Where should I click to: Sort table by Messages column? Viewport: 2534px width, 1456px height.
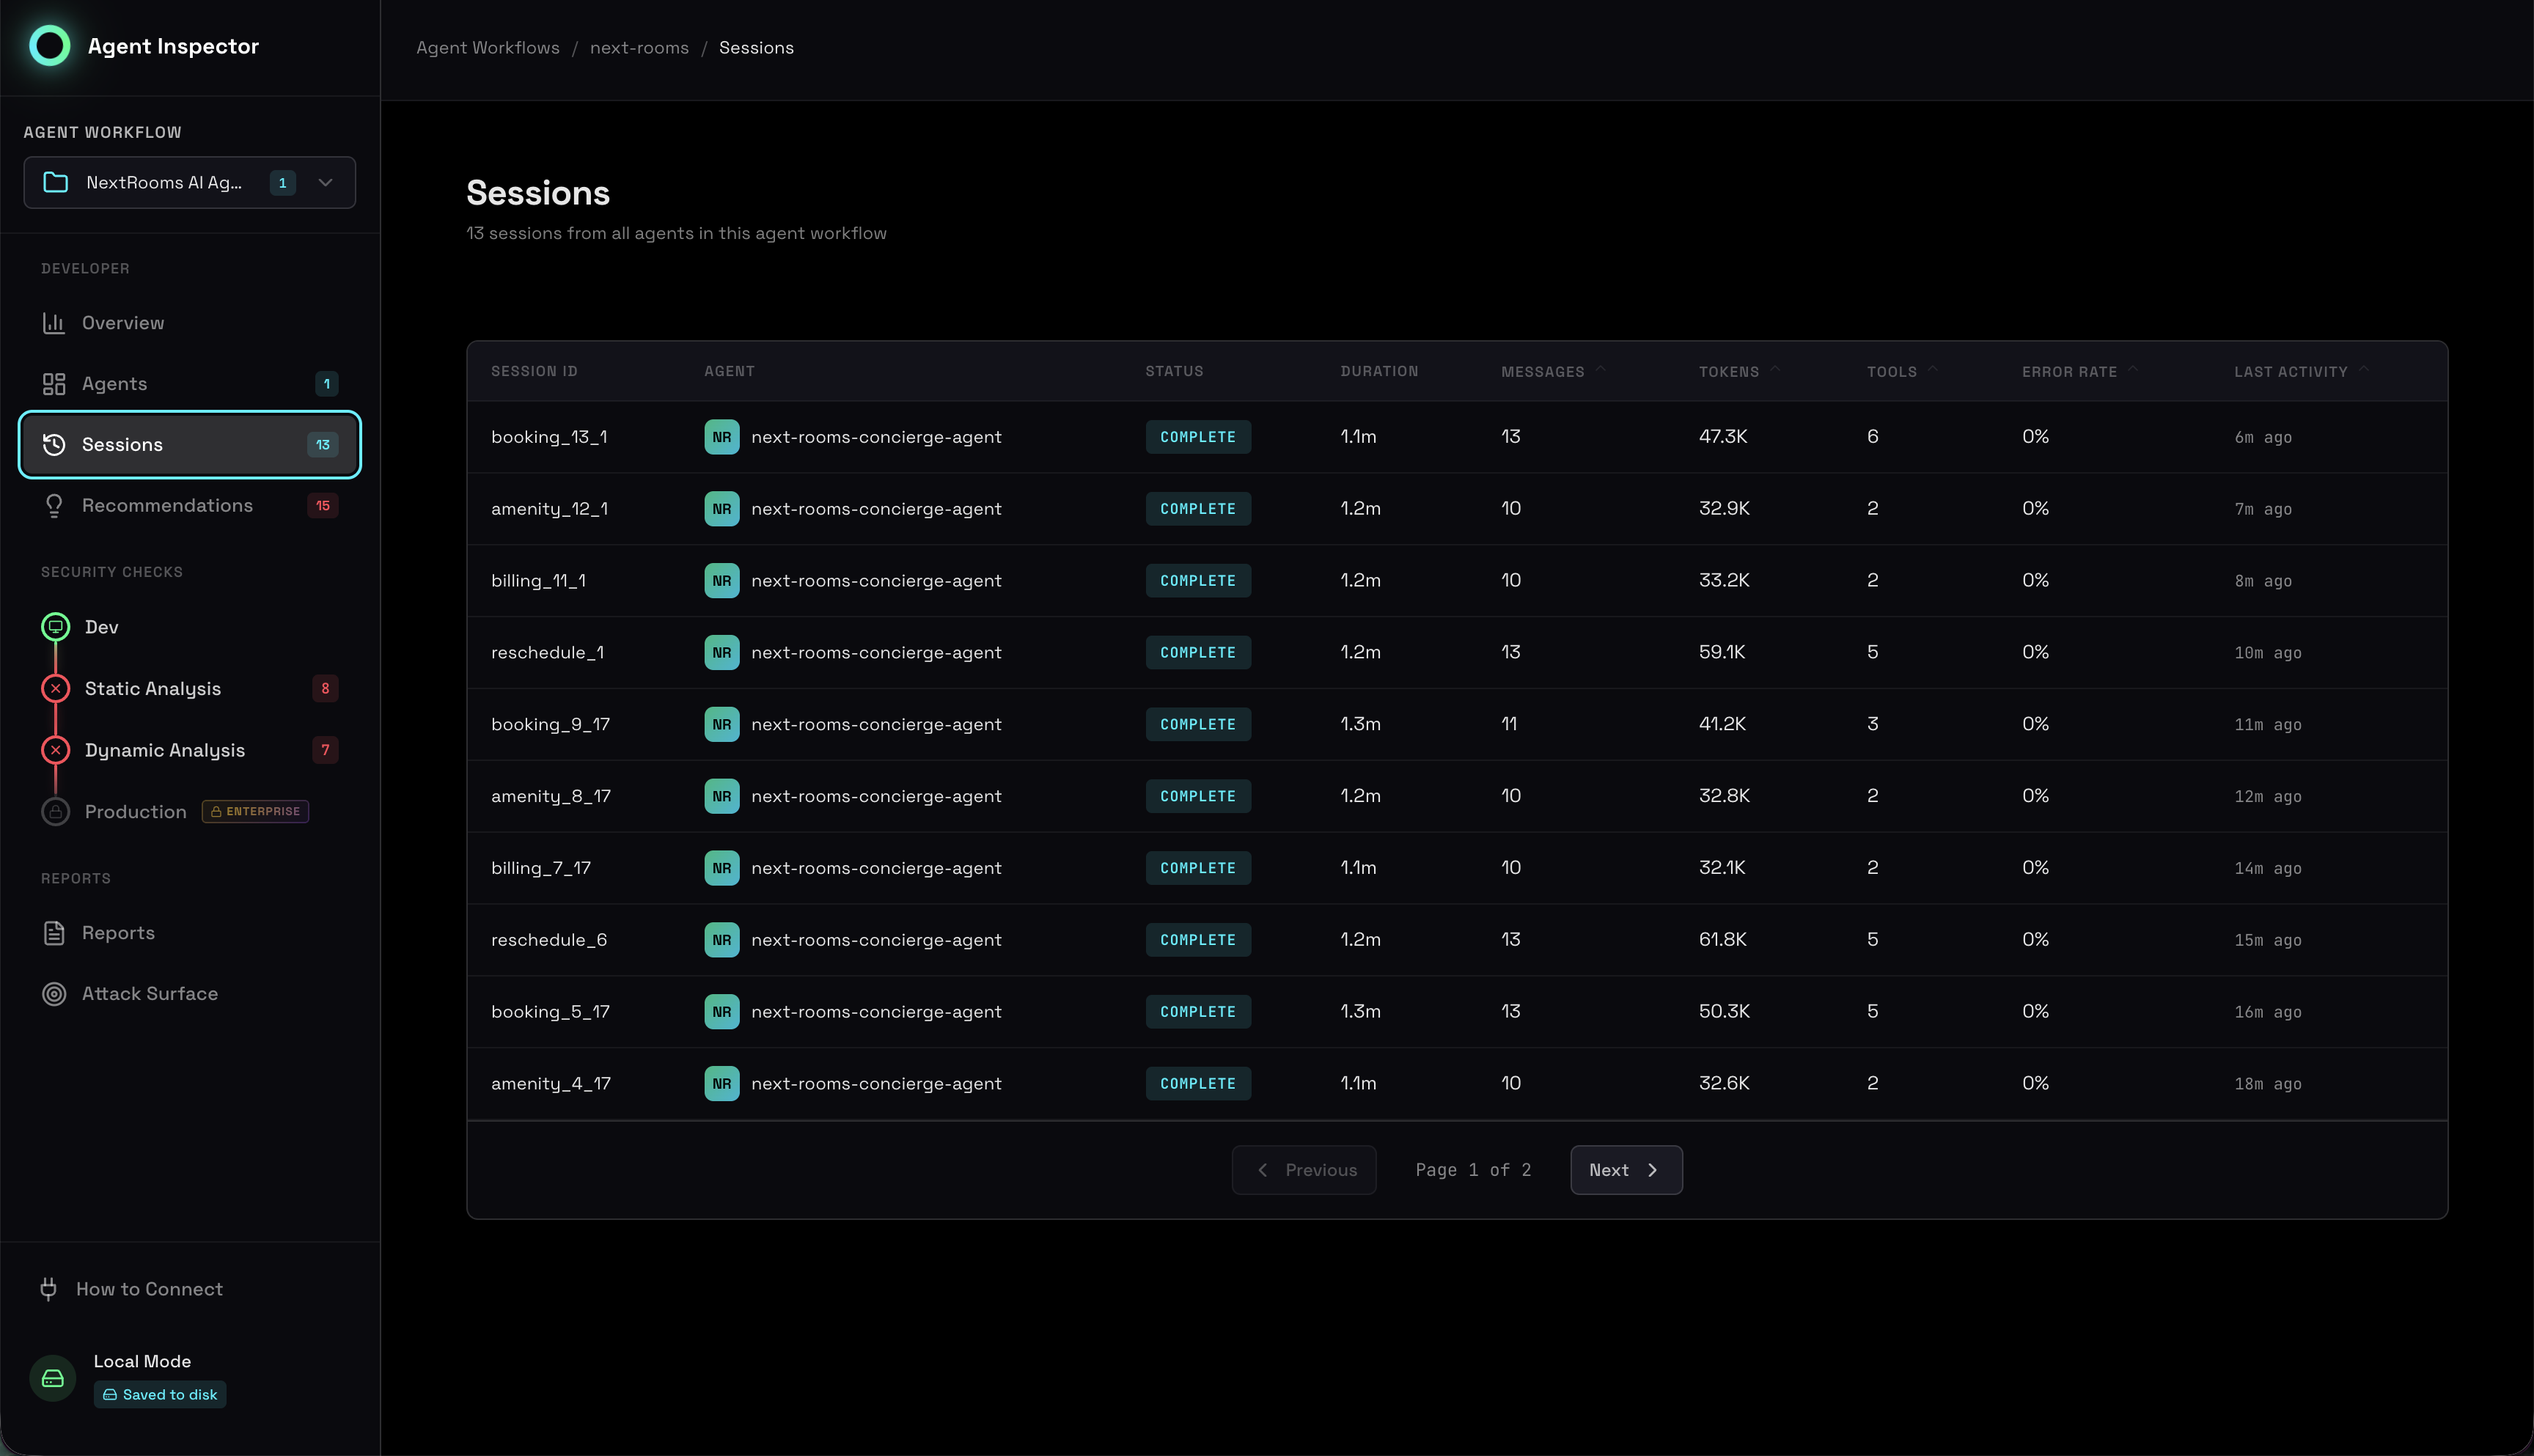click(1542, 372)
